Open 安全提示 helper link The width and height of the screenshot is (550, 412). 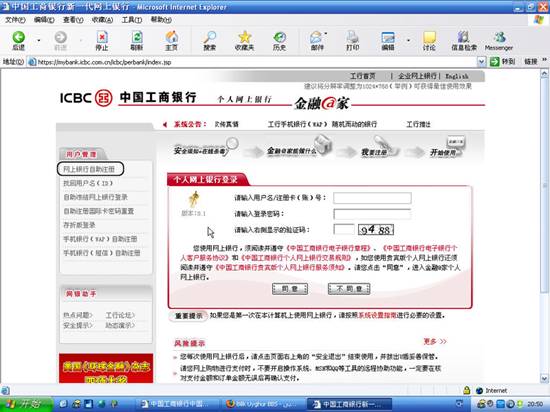(x=78, y=325)
